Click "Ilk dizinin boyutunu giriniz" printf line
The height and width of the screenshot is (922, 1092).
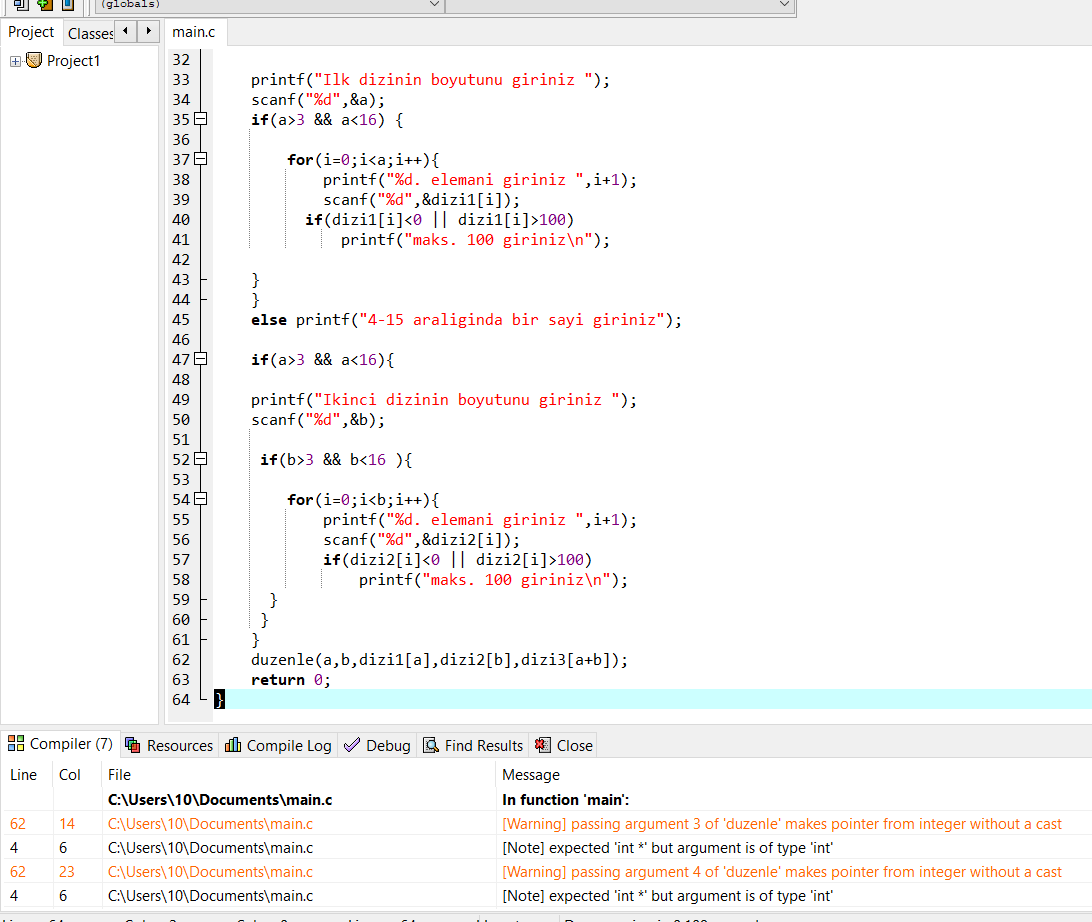point(430,79)
